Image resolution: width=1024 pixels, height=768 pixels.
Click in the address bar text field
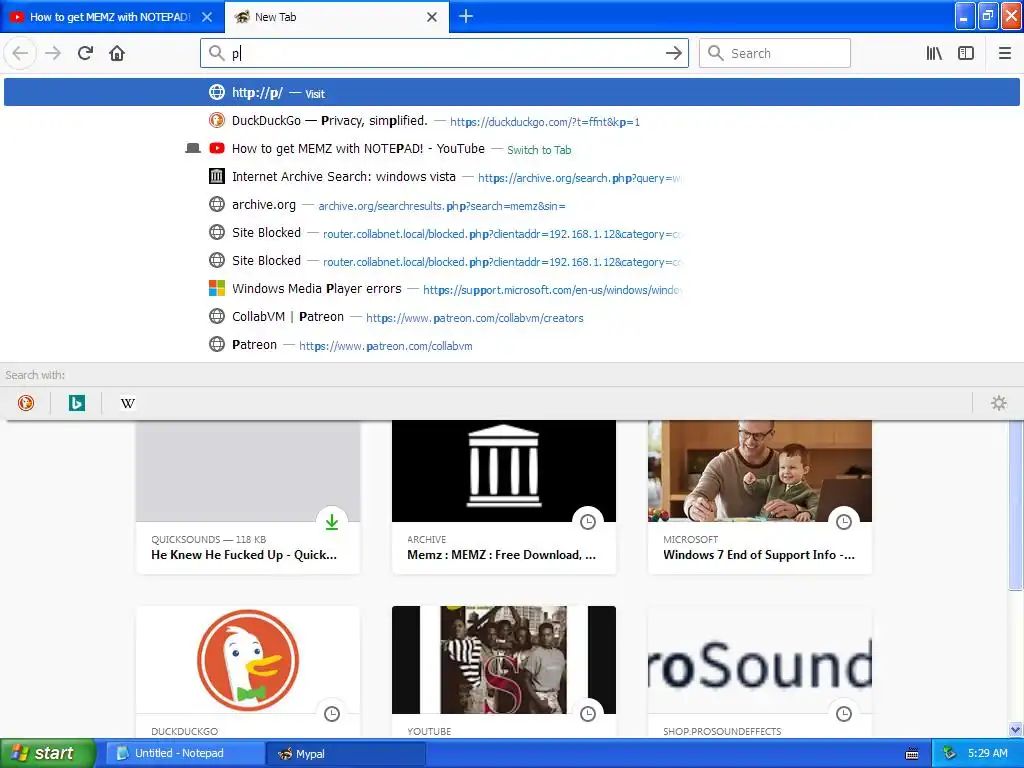[444, 53]
